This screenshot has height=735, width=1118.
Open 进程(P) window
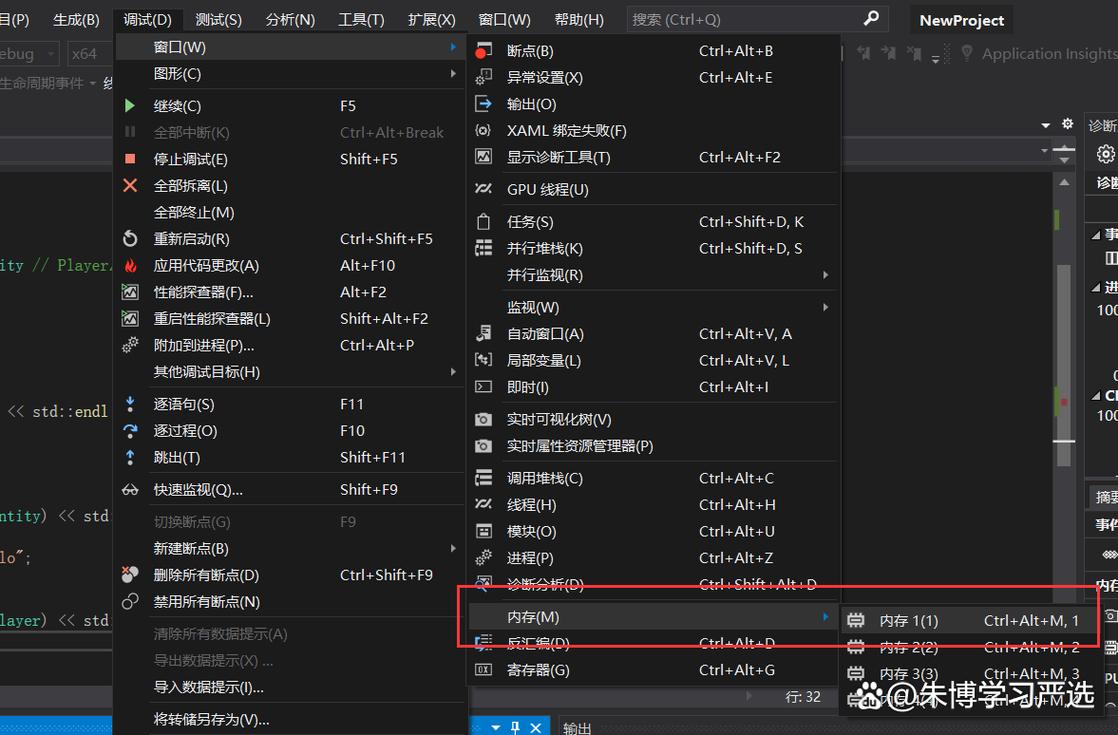click(x=653, y=557)
